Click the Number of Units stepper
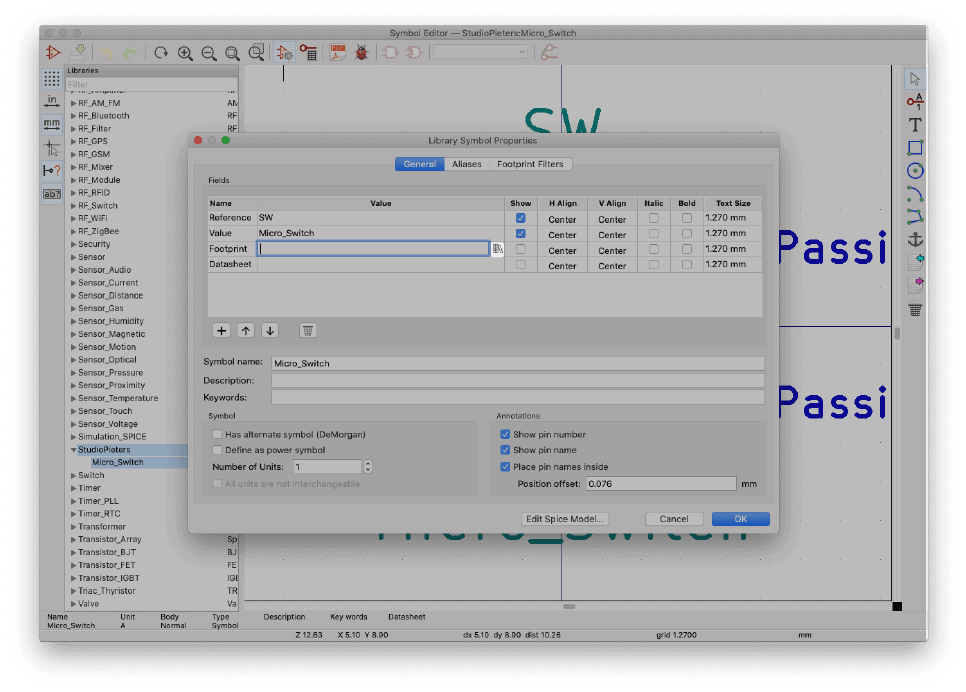This screenshot has width=966, height=692. click(x=368, y=466)
